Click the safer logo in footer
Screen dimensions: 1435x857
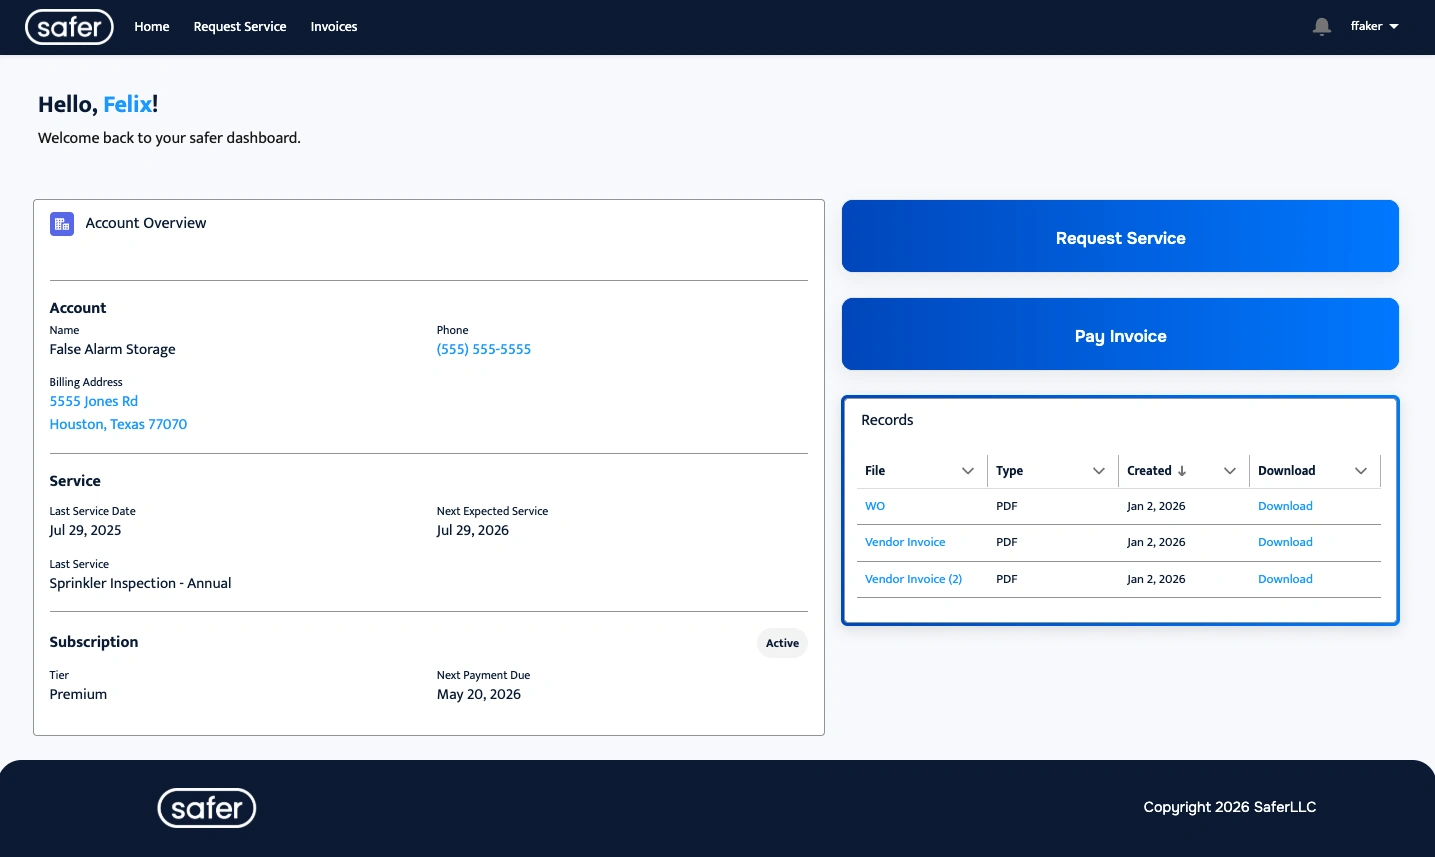[207, 808]
